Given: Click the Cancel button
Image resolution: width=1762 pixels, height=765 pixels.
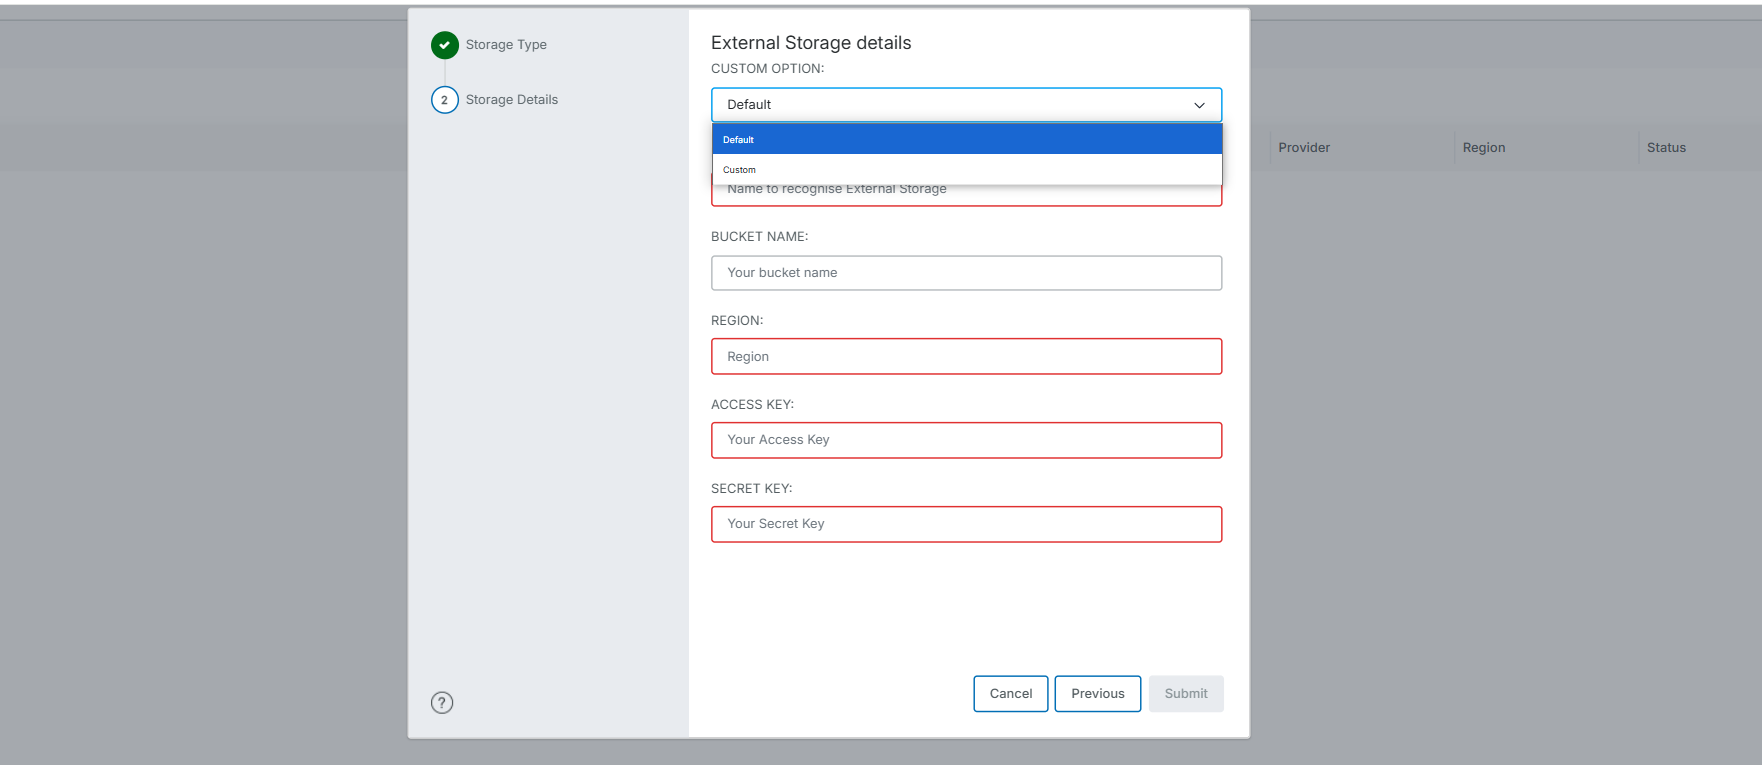Looking at the screenshot, I should pyautogui.click(x=1010, y=694).
